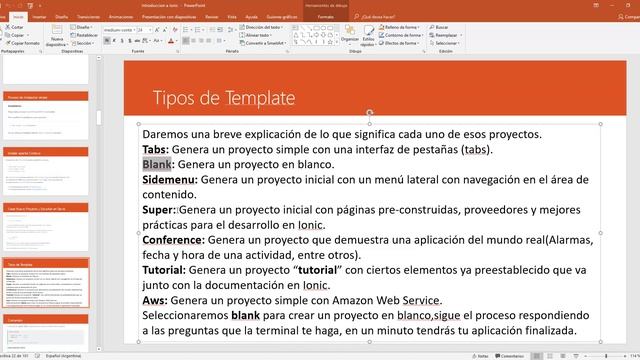Click Restablecer to reset the slide
This screenshot has width=640, height=360.
click(84, 35)
